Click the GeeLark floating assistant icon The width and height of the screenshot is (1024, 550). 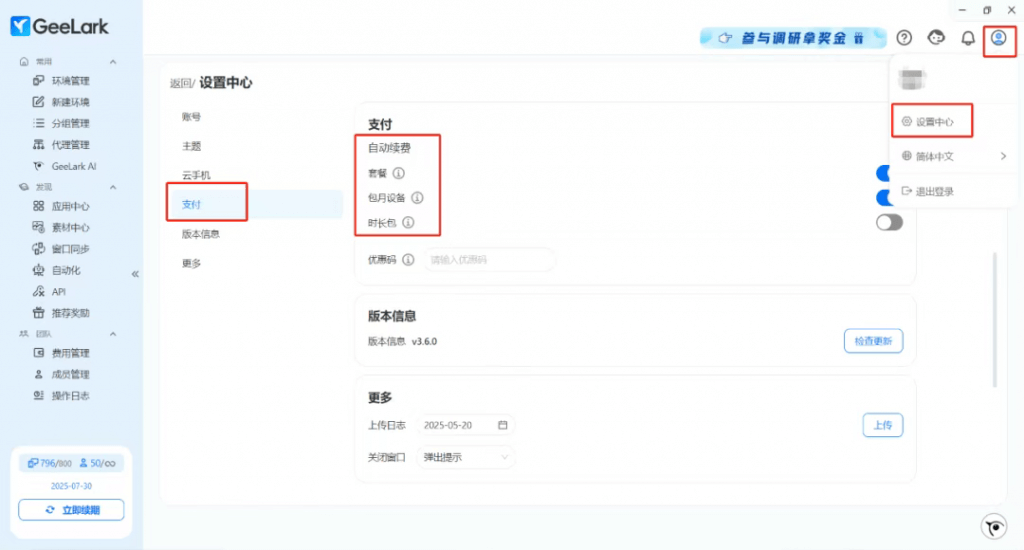click(993, 527)
